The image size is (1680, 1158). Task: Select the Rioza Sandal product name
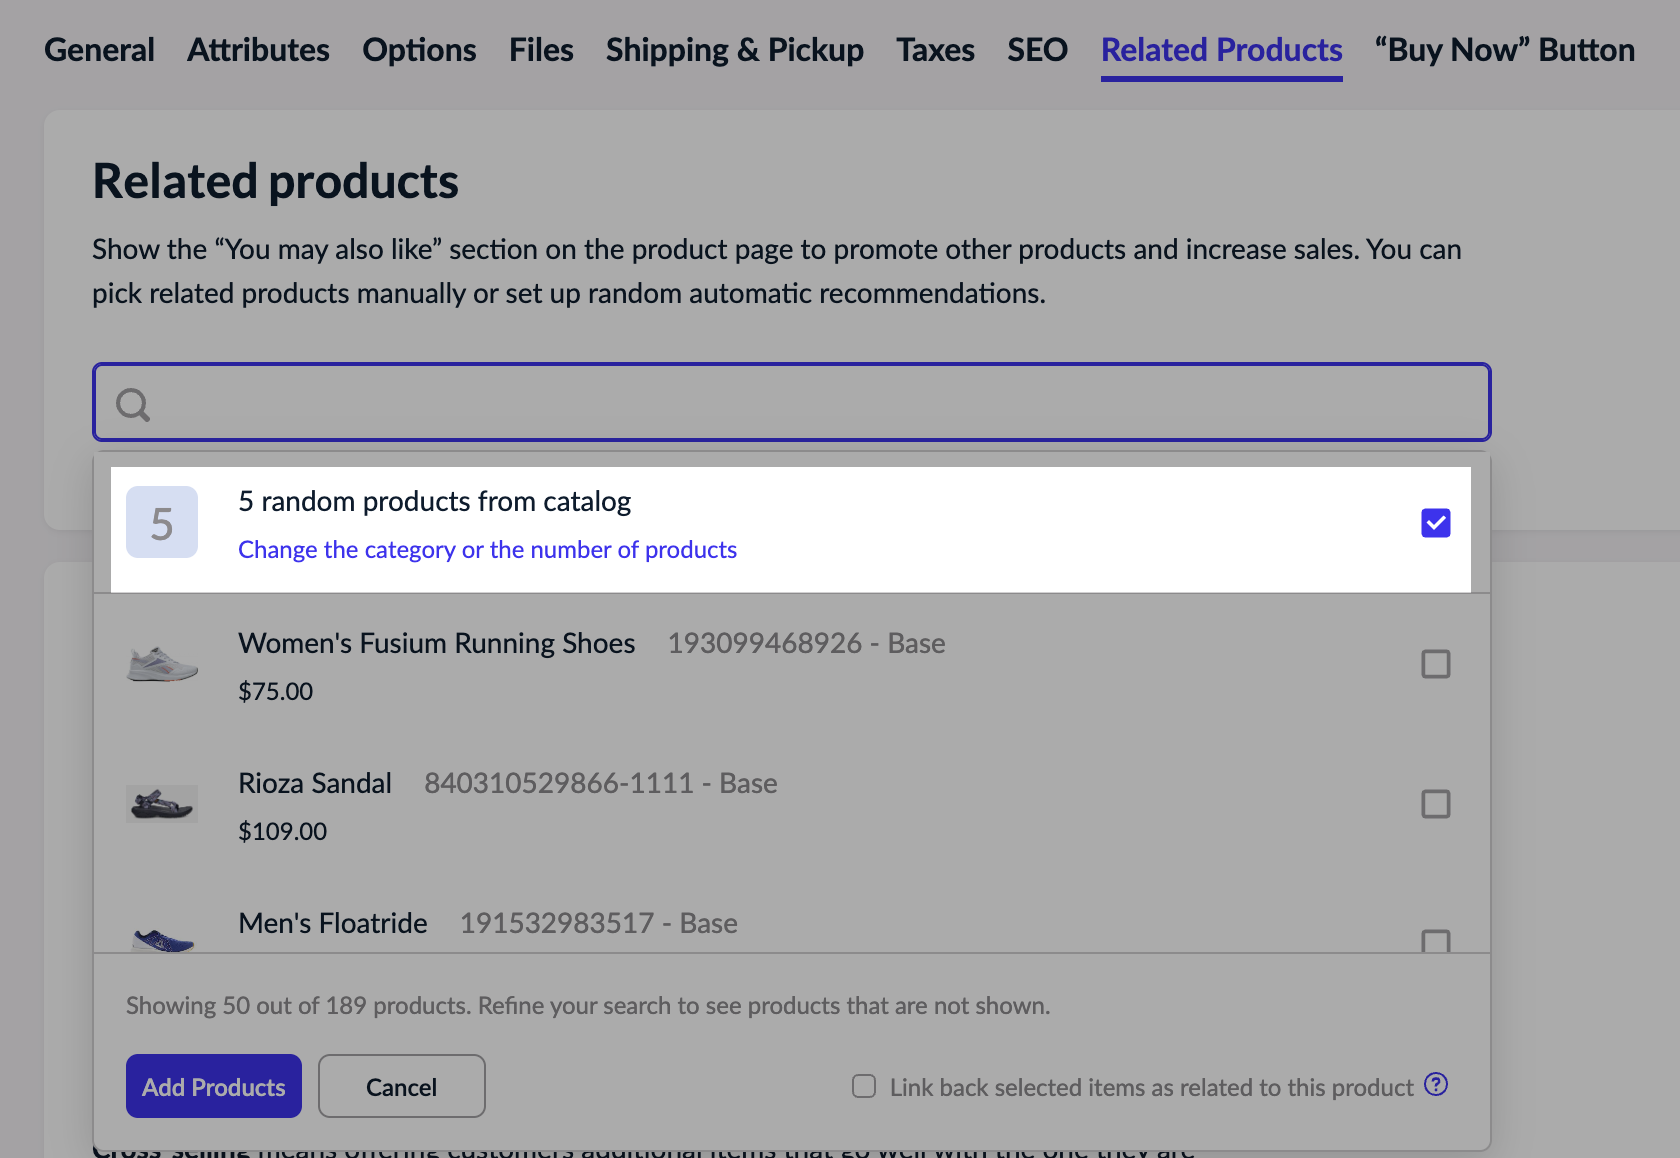(x=315, y=783)
